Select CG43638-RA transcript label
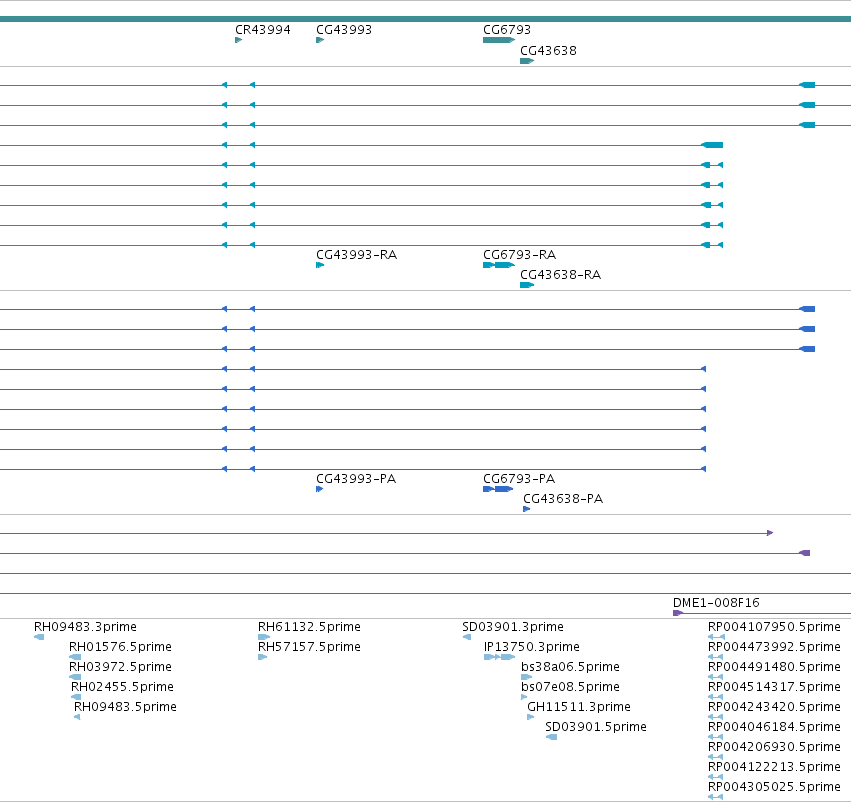This screenshot has width=851, height=802. [x=561, y=275]
